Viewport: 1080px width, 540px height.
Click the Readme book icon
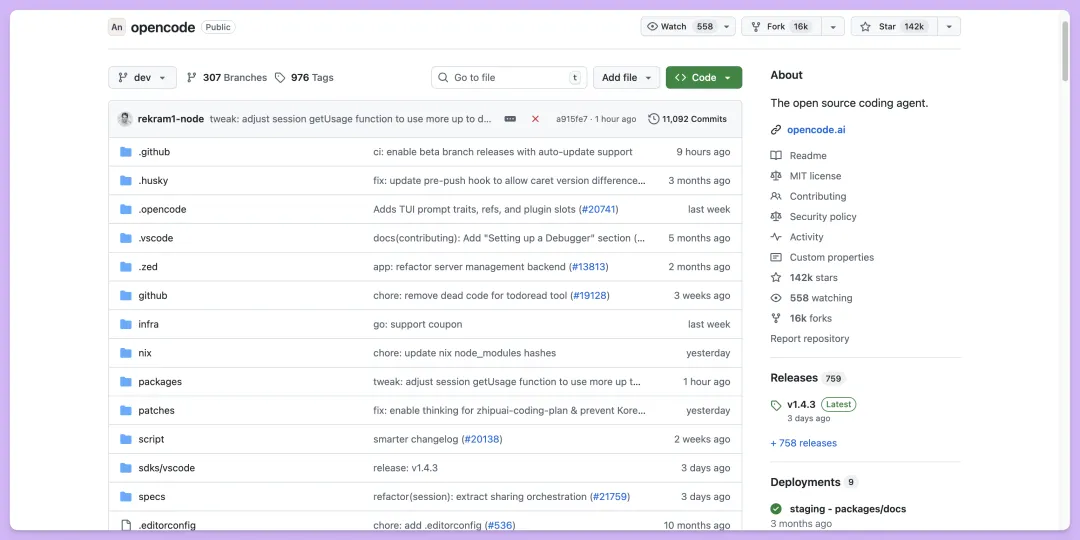coord(776,156)
